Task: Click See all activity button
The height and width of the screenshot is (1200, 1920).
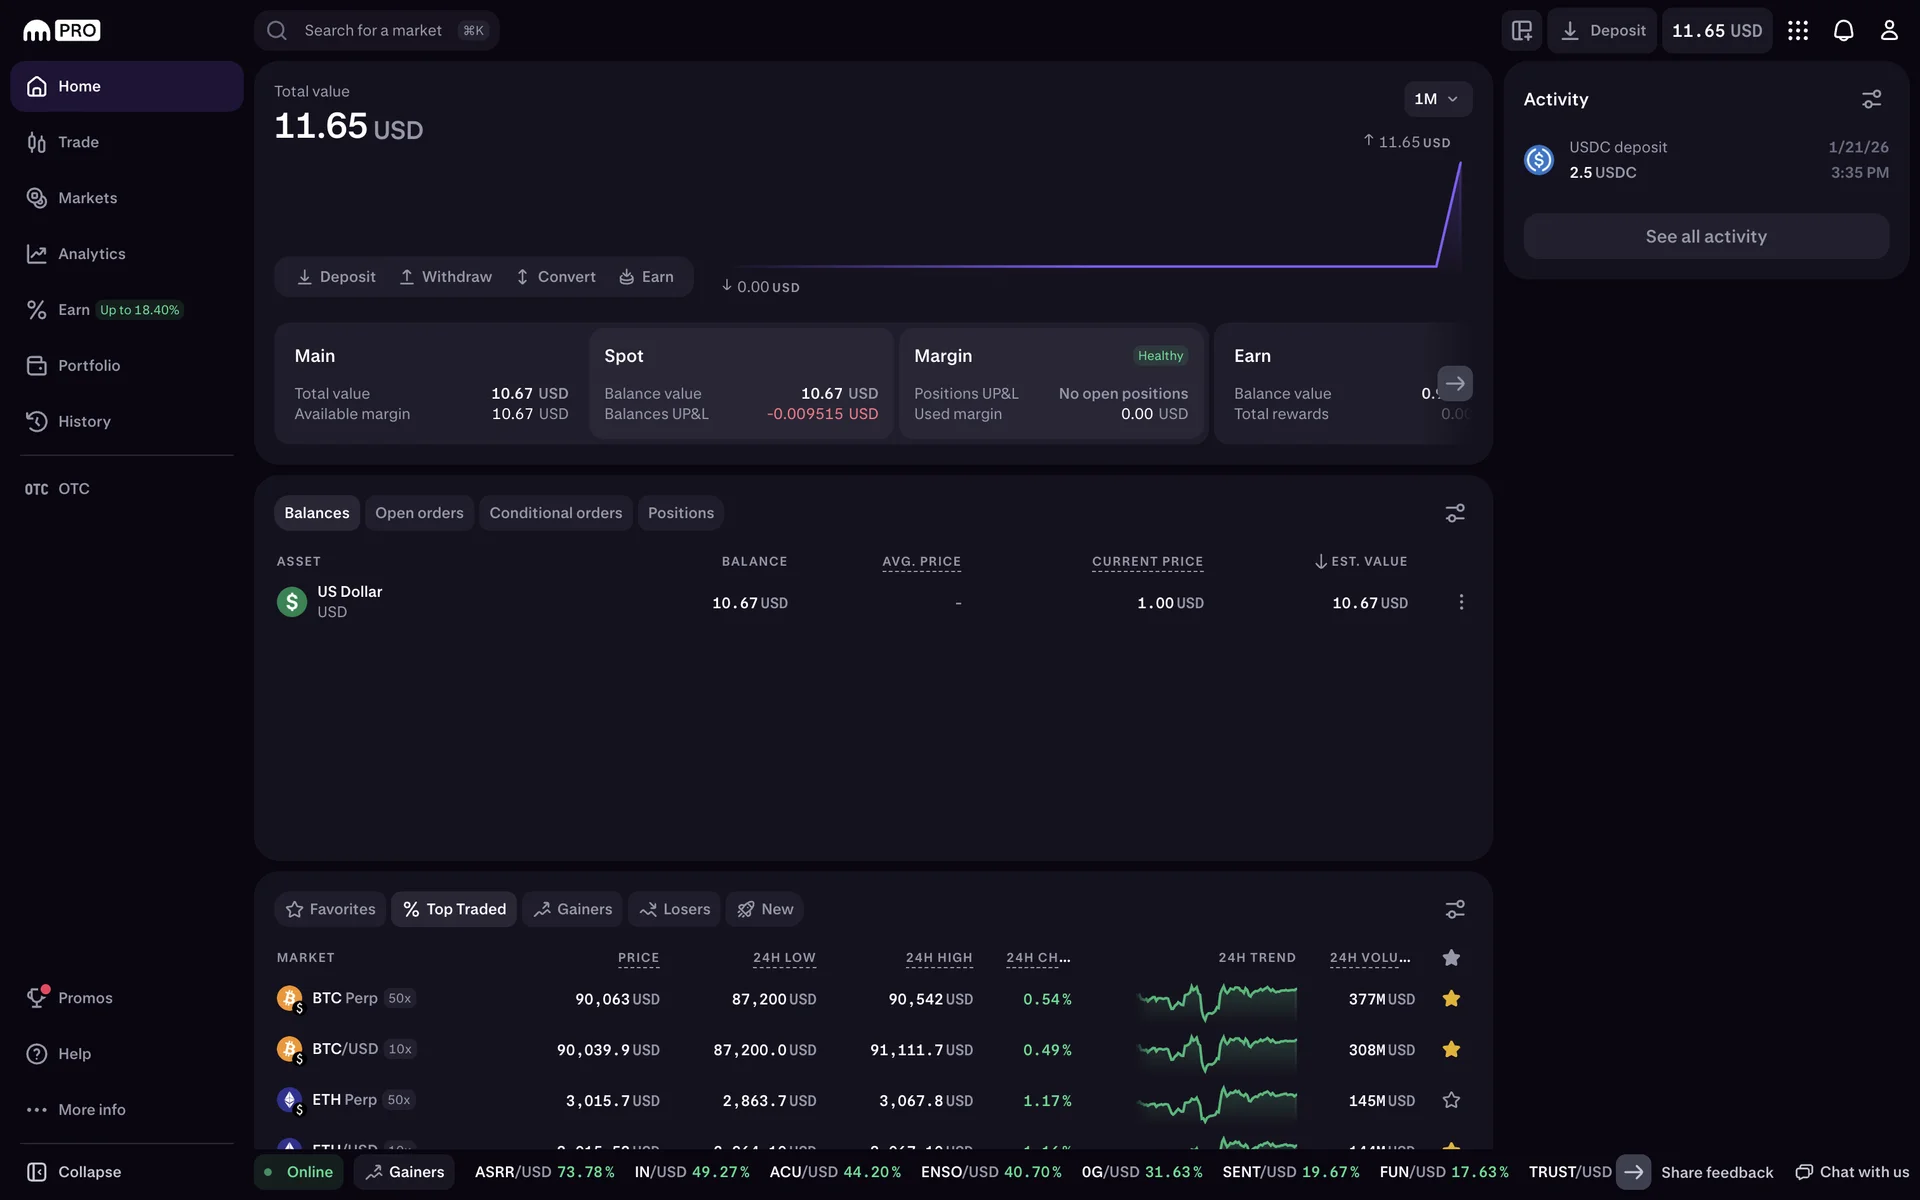Action: tap(1706, 237)
